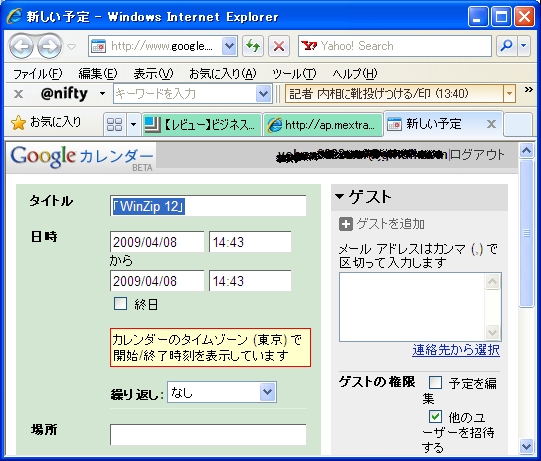
Task: Click the Refresh green arrows icon
Action: (x=253, y=46)
